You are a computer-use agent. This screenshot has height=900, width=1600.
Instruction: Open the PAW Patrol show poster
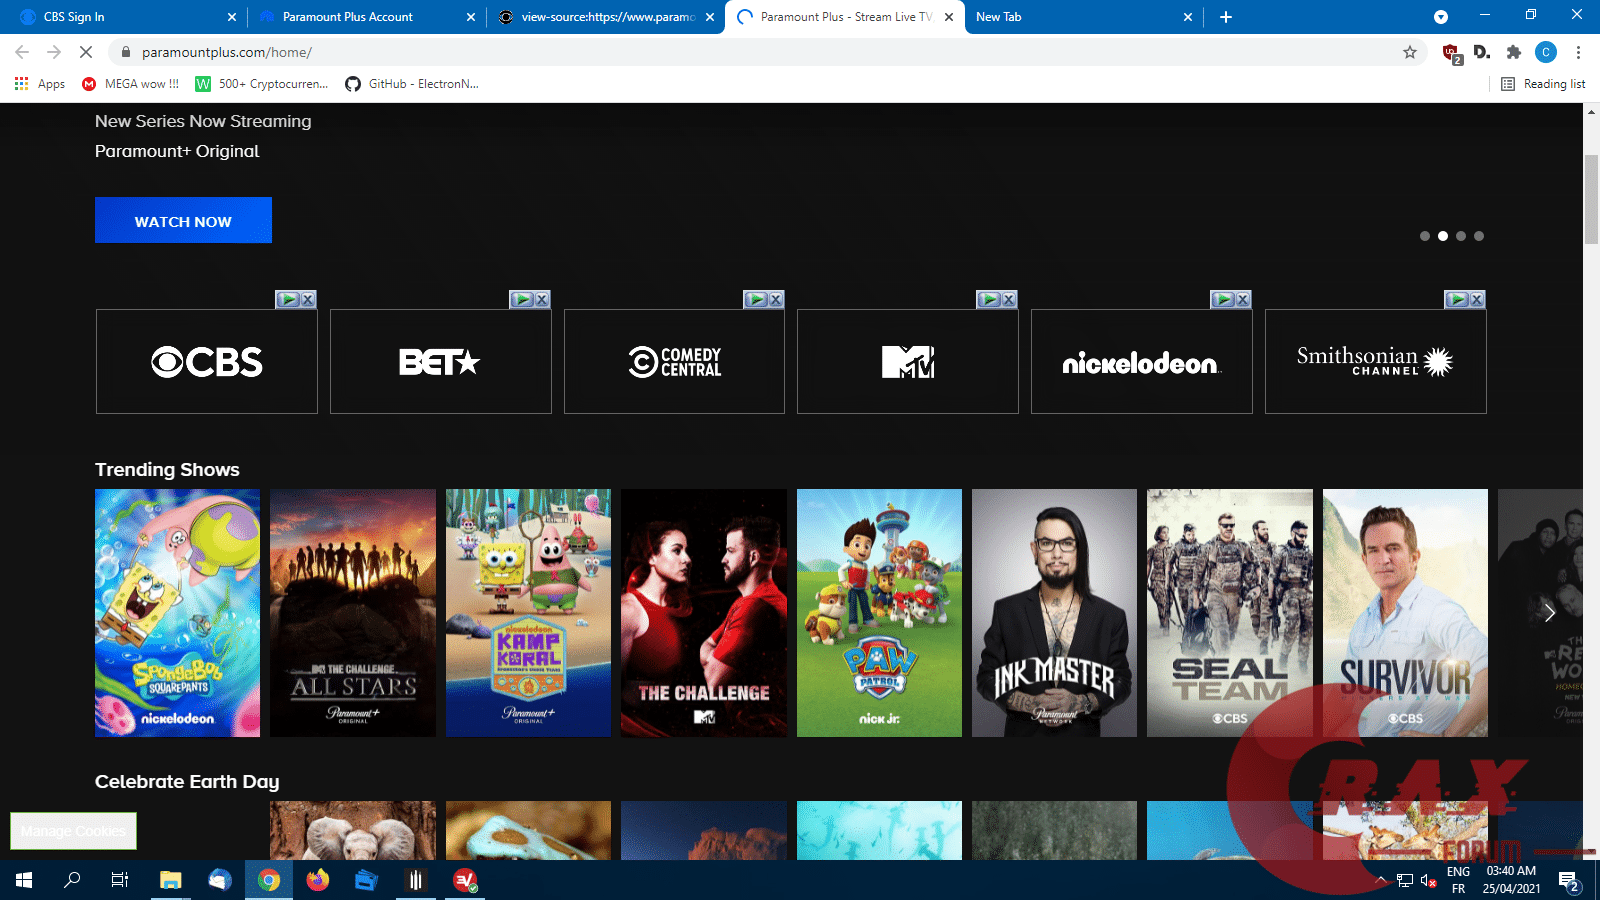879,613
